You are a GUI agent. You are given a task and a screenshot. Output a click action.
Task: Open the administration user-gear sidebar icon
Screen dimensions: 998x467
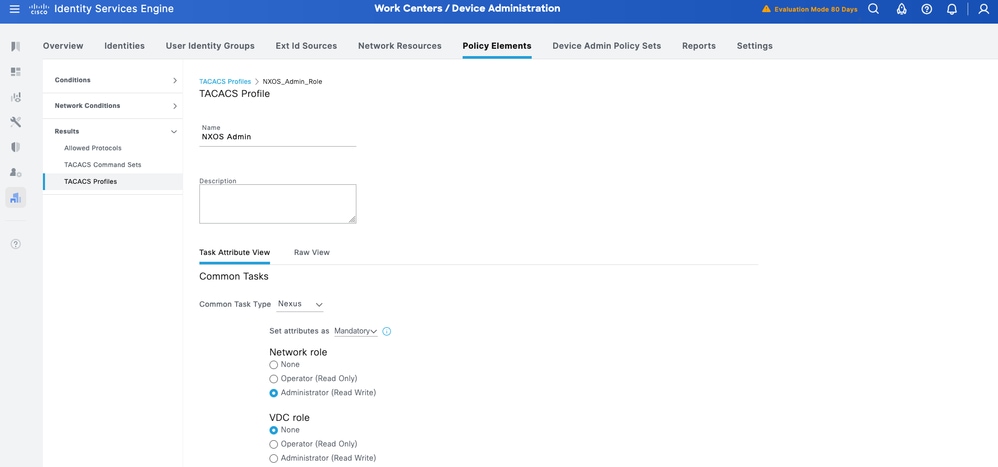tap(16, 172)
